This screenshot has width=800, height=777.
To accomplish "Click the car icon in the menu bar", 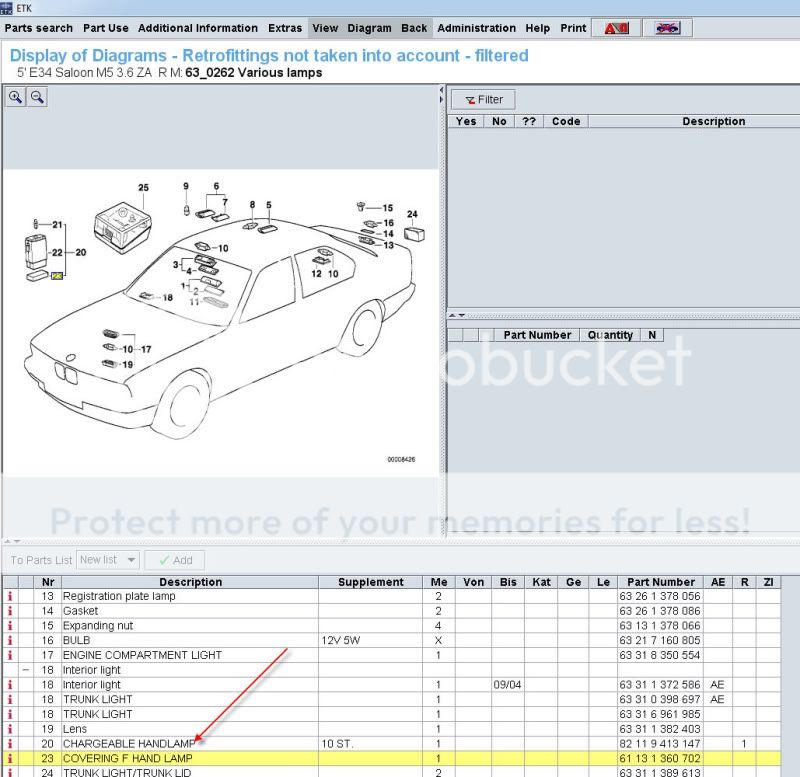I will 667,28.
